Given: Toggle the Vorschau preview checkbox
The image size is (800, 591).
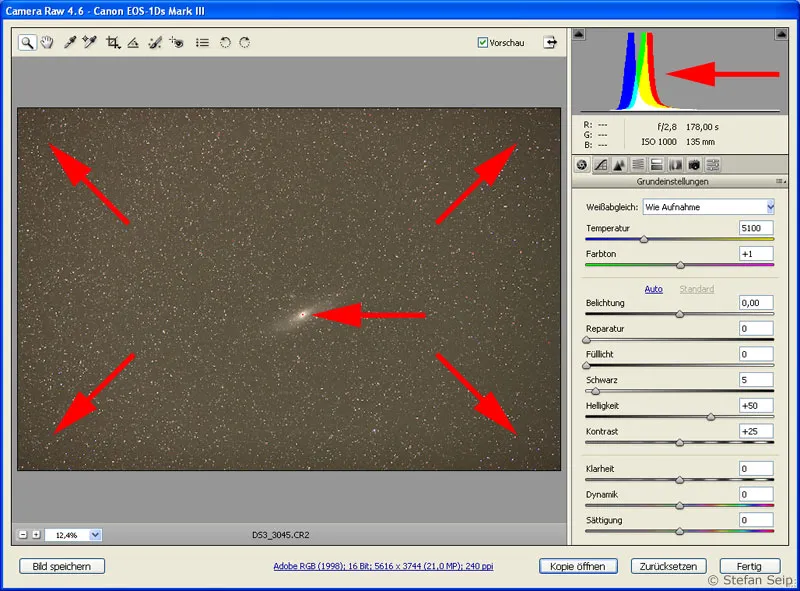Looking at the screenshot, I should 483,43.
